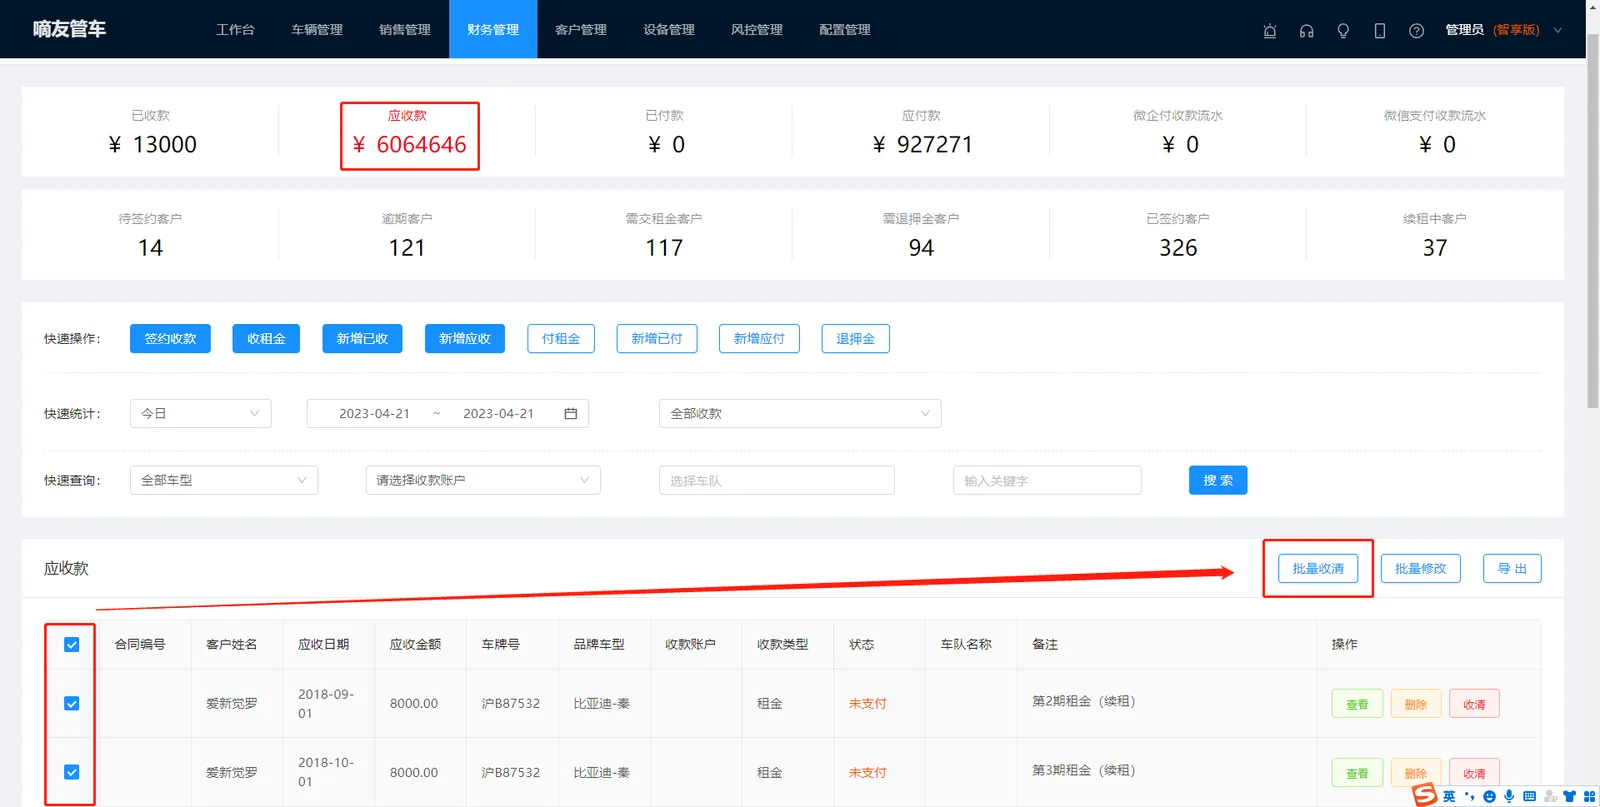Open the 销售管理 menu

[405, 30]
